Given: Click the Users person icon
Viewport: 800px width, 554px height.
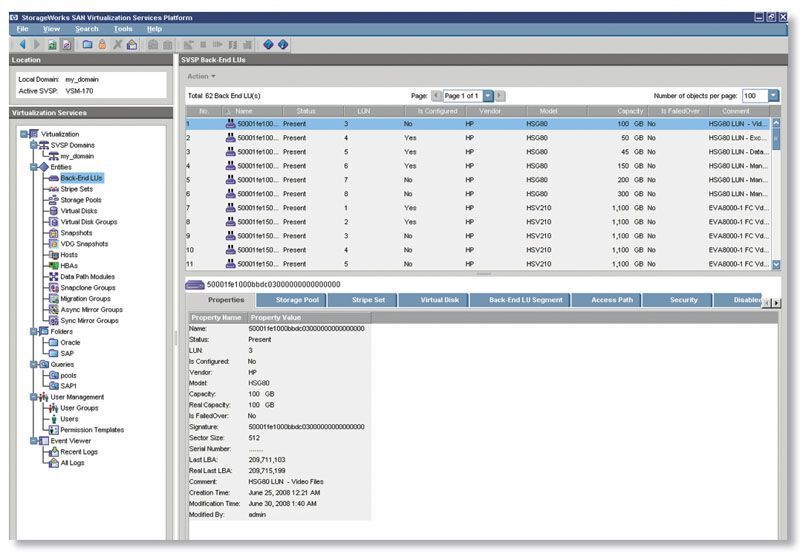Looking at the screenshot, I should 54,419.
